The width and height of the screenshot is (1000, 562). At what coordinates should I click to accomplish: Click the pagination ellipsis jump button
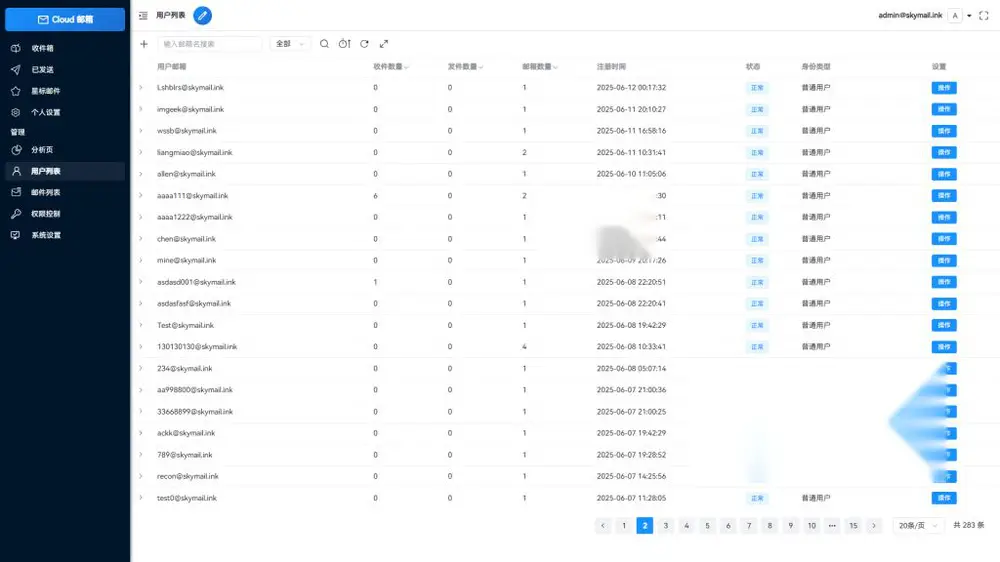(x=832, y=526)
